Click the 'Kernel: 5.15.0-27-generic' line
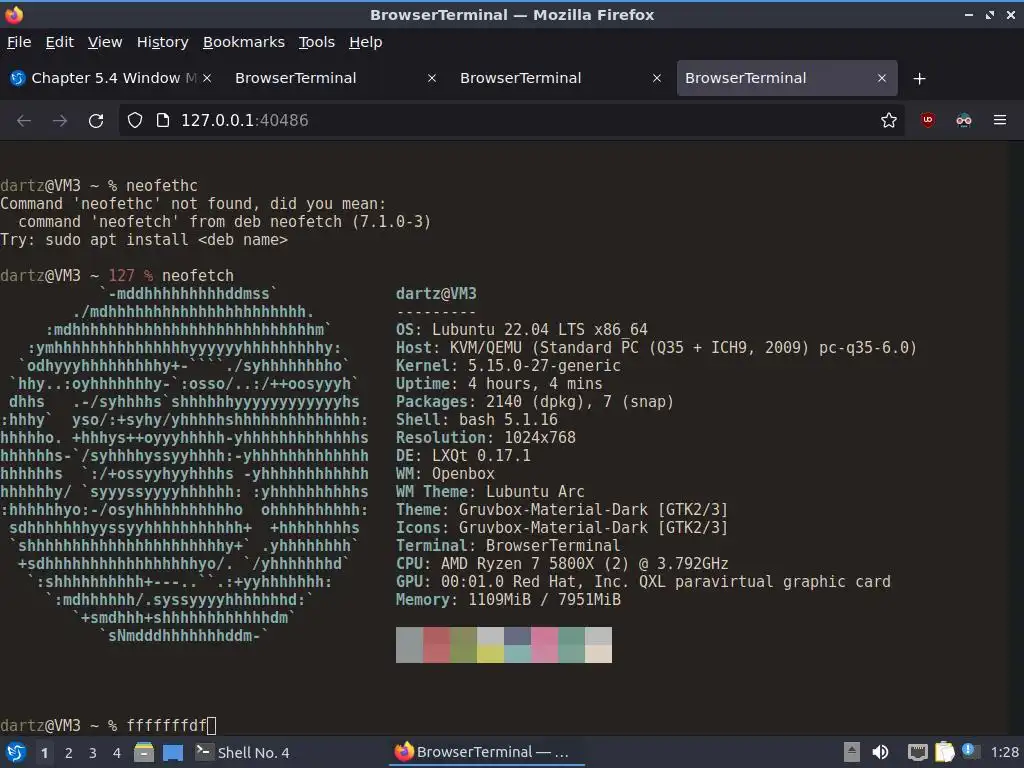Screen dimensions: 1024x768 (x=508, y=366)
